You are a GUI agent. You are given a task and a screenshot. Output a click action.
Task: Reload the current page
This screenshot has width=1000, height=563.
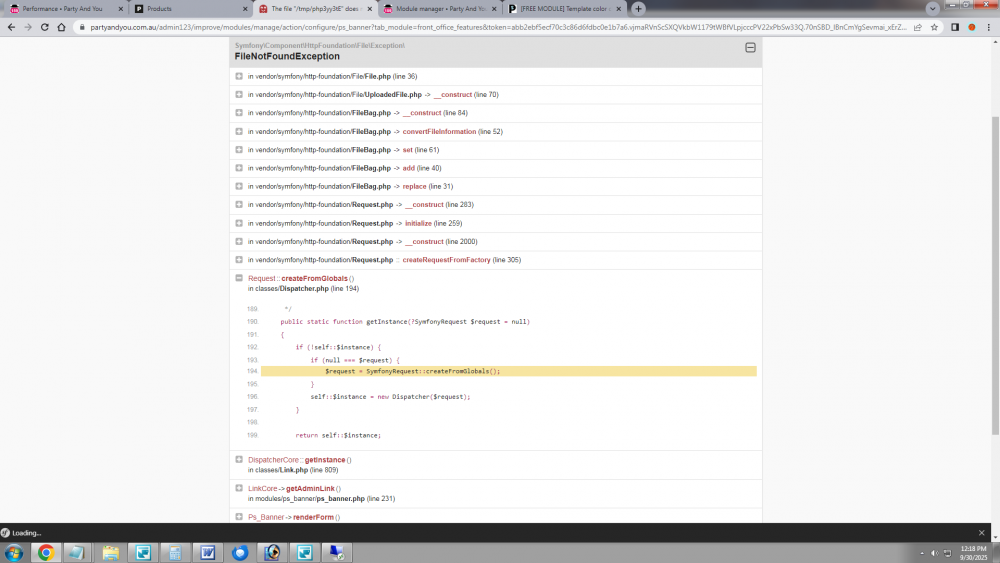pyautogui.click(x=45, y=27)
